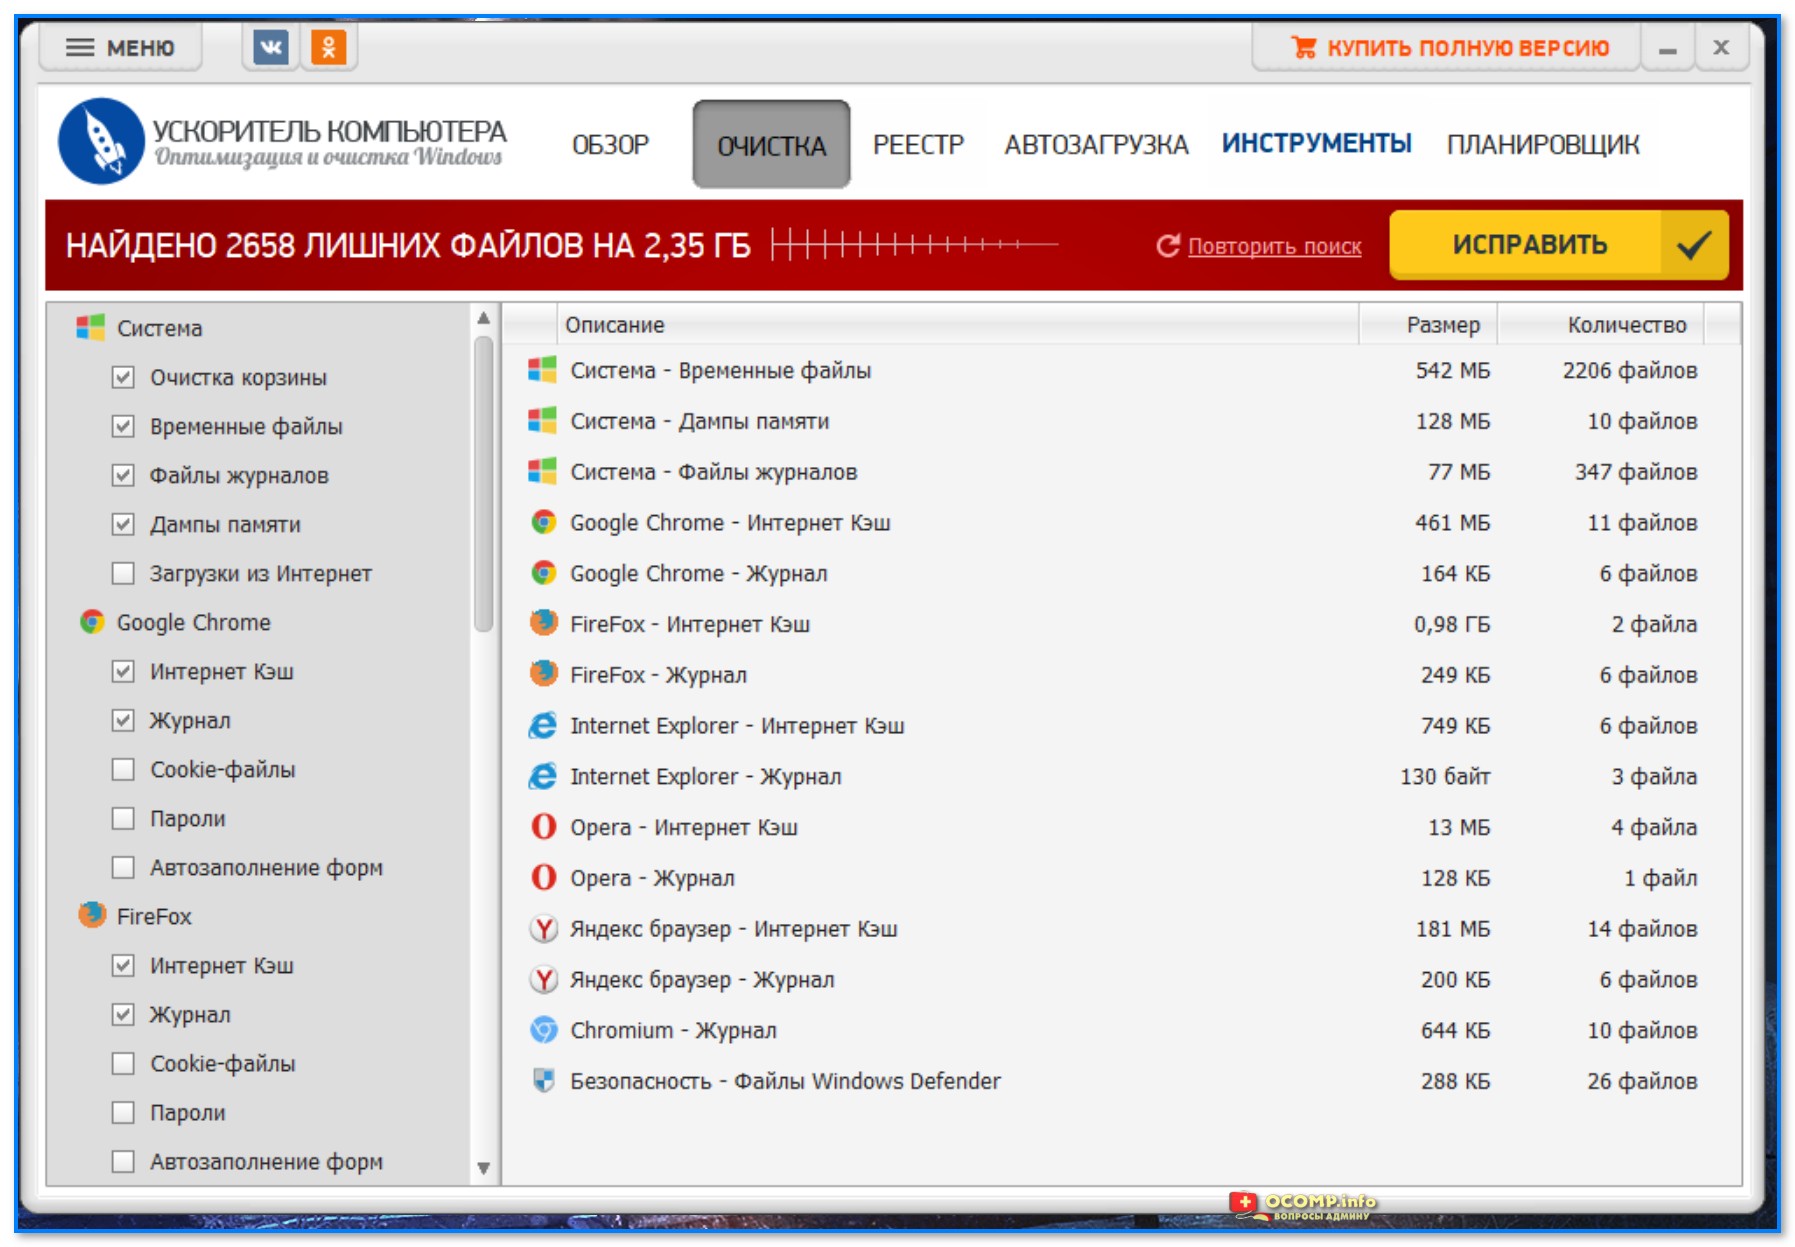The width and height of the screenshot is (1795, 1247).
Task: Open the VK social network icon
Action: click(270, 47)
